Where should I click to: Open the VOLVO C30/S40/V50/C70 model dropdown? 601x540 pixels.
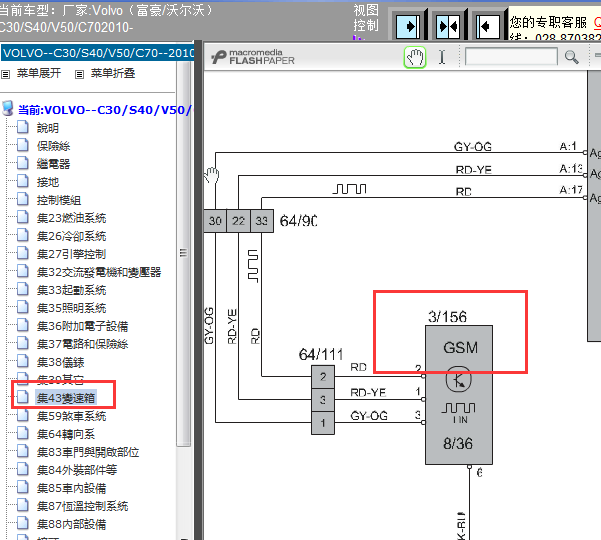pos(96,53)
